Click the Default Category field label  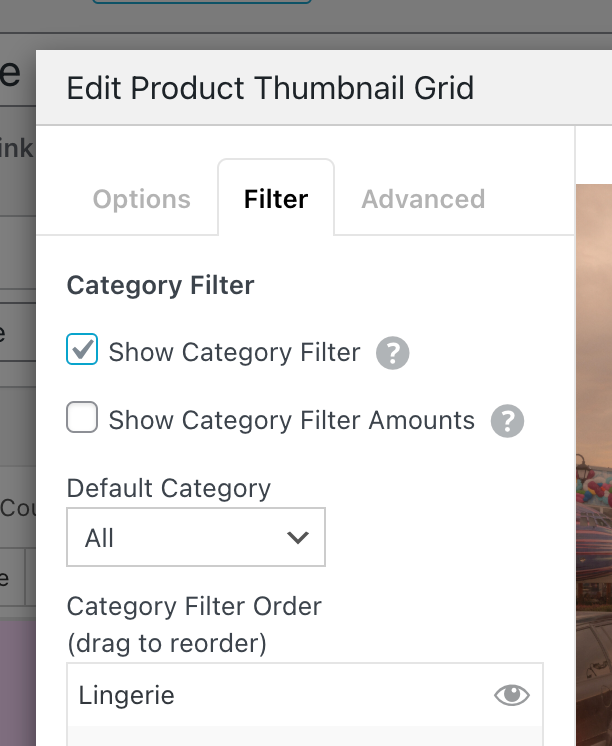[x=168, y=489]
